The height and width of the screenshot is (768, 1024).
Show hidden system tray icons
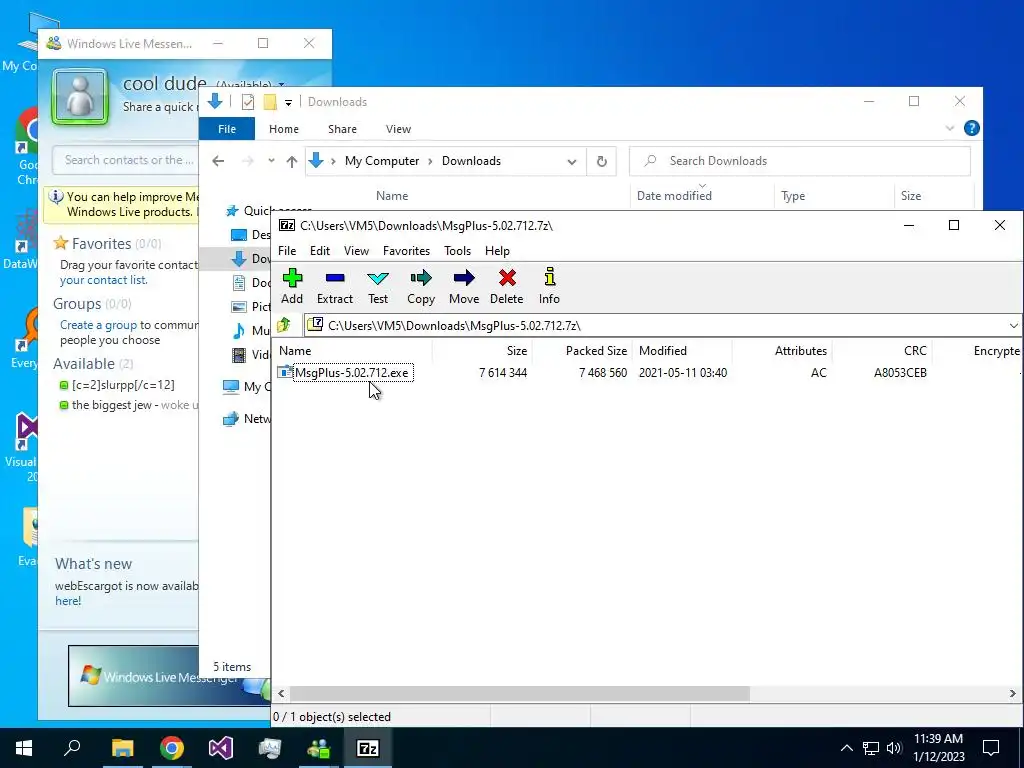tap(846, 748)
